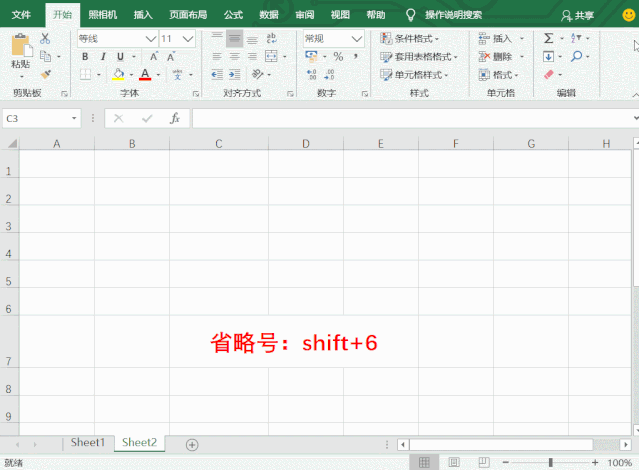Click the Find and Select magnifier
The height and width of the screenshot is (470, 639).
tap(576, 56)
